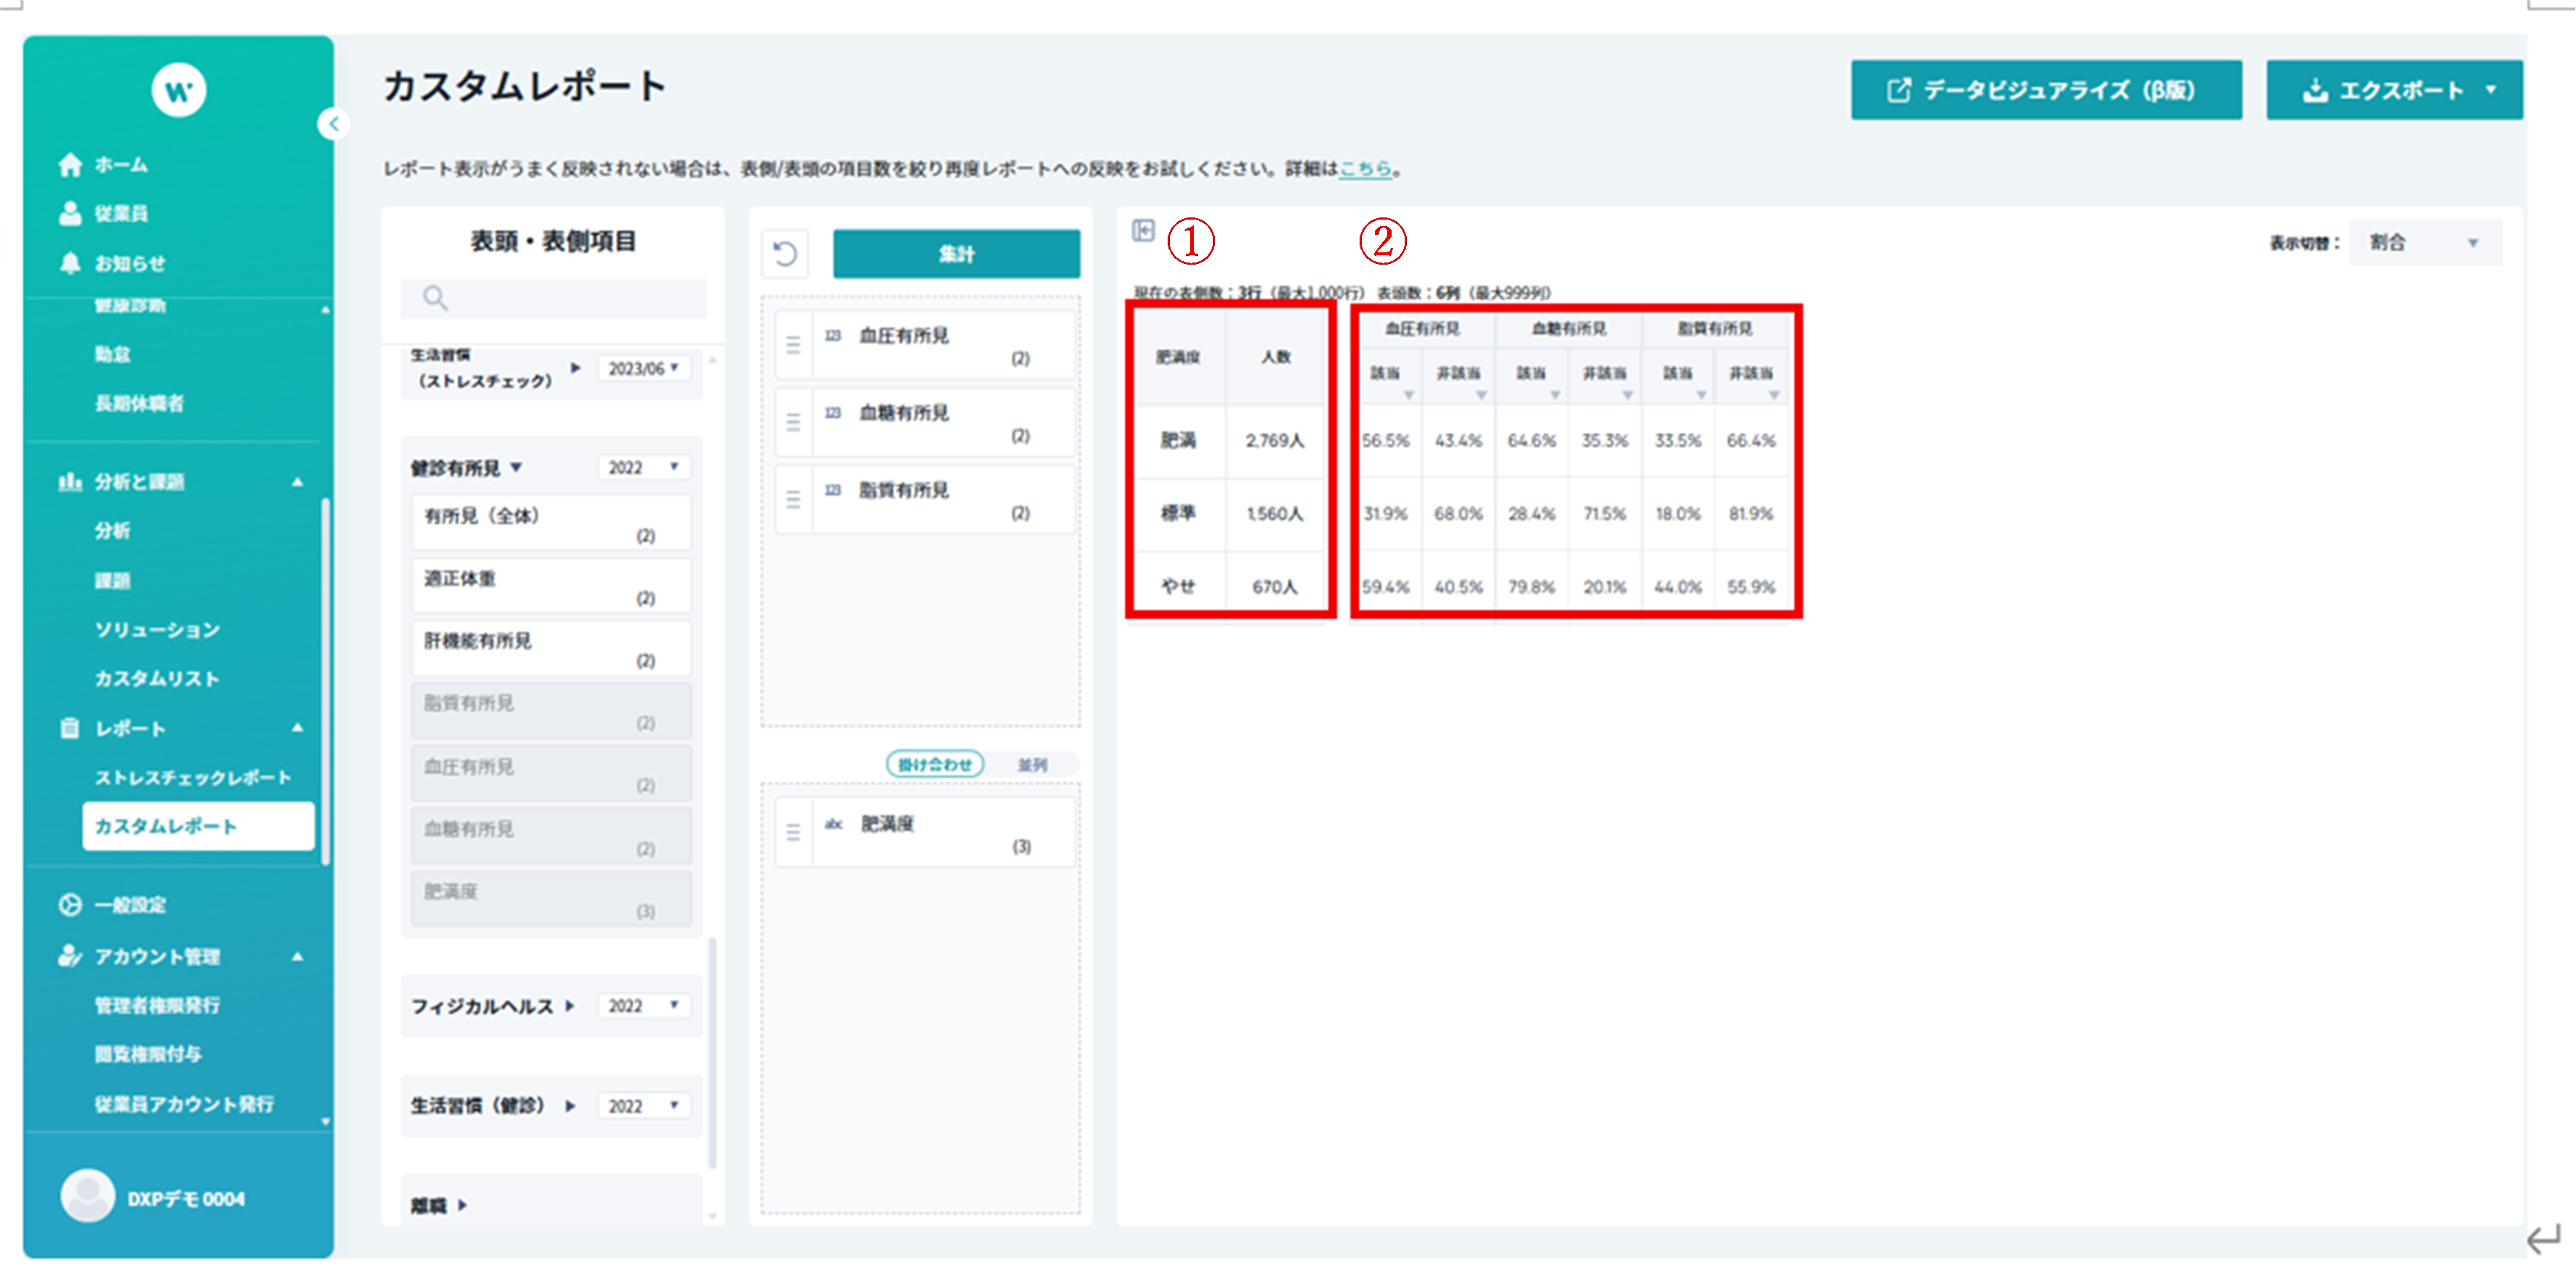Collapse the sidebar with the arrow button
2576x1287 pixels.
click(334, 124)
